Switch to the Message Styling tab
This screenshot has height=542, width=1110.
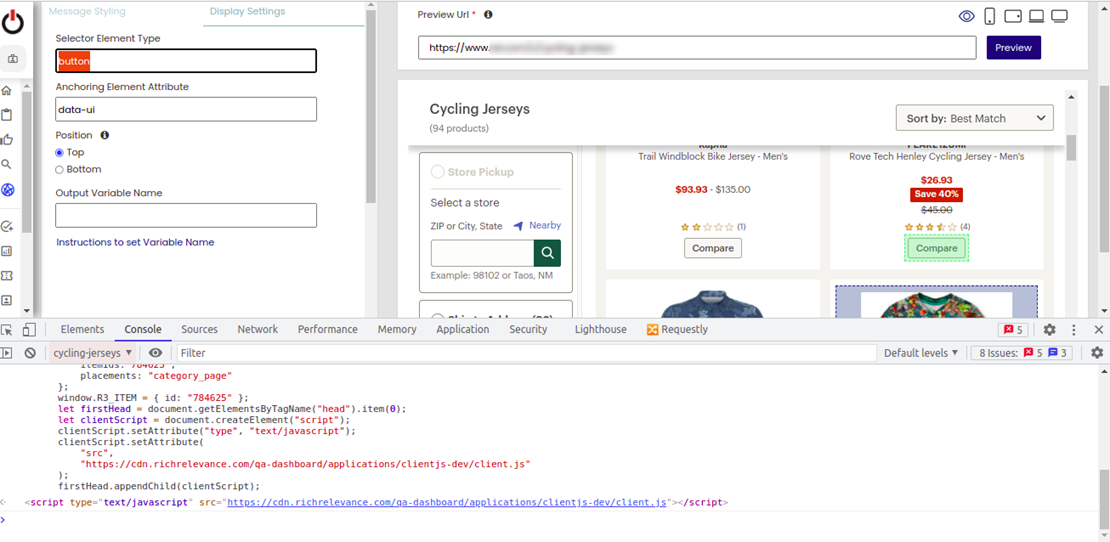88,12
